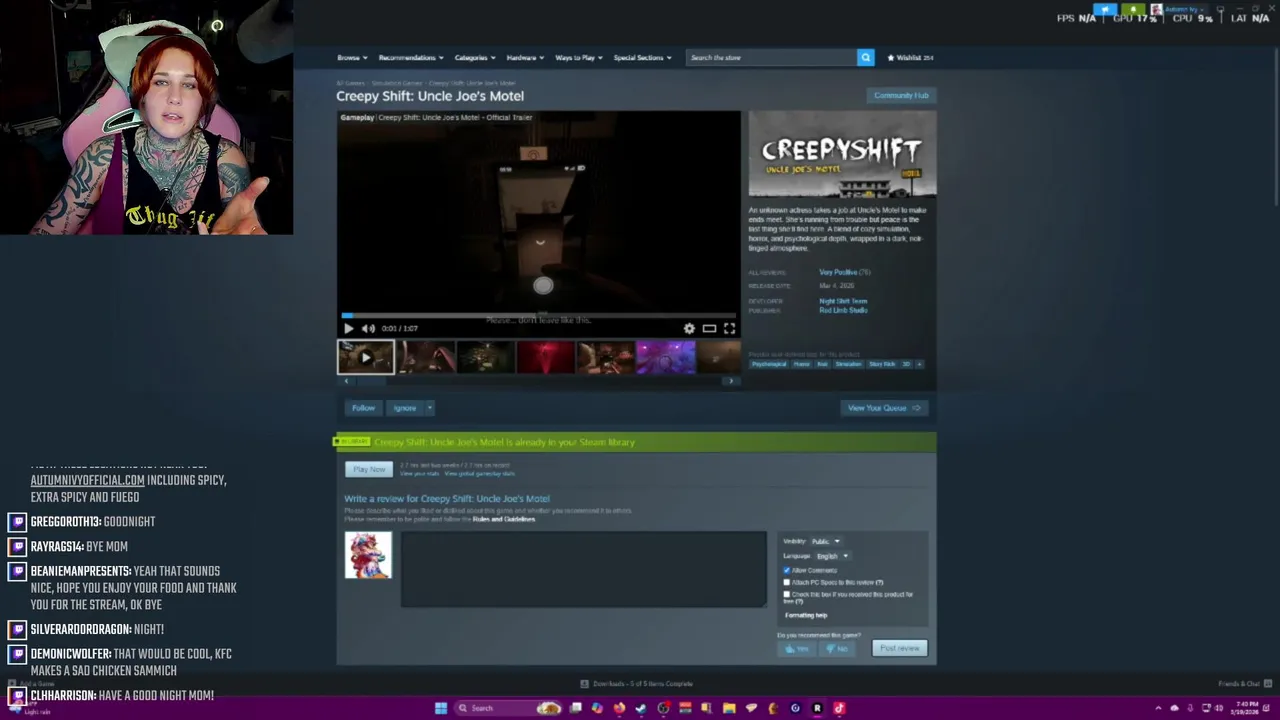Click the Psychological tag

769,364
